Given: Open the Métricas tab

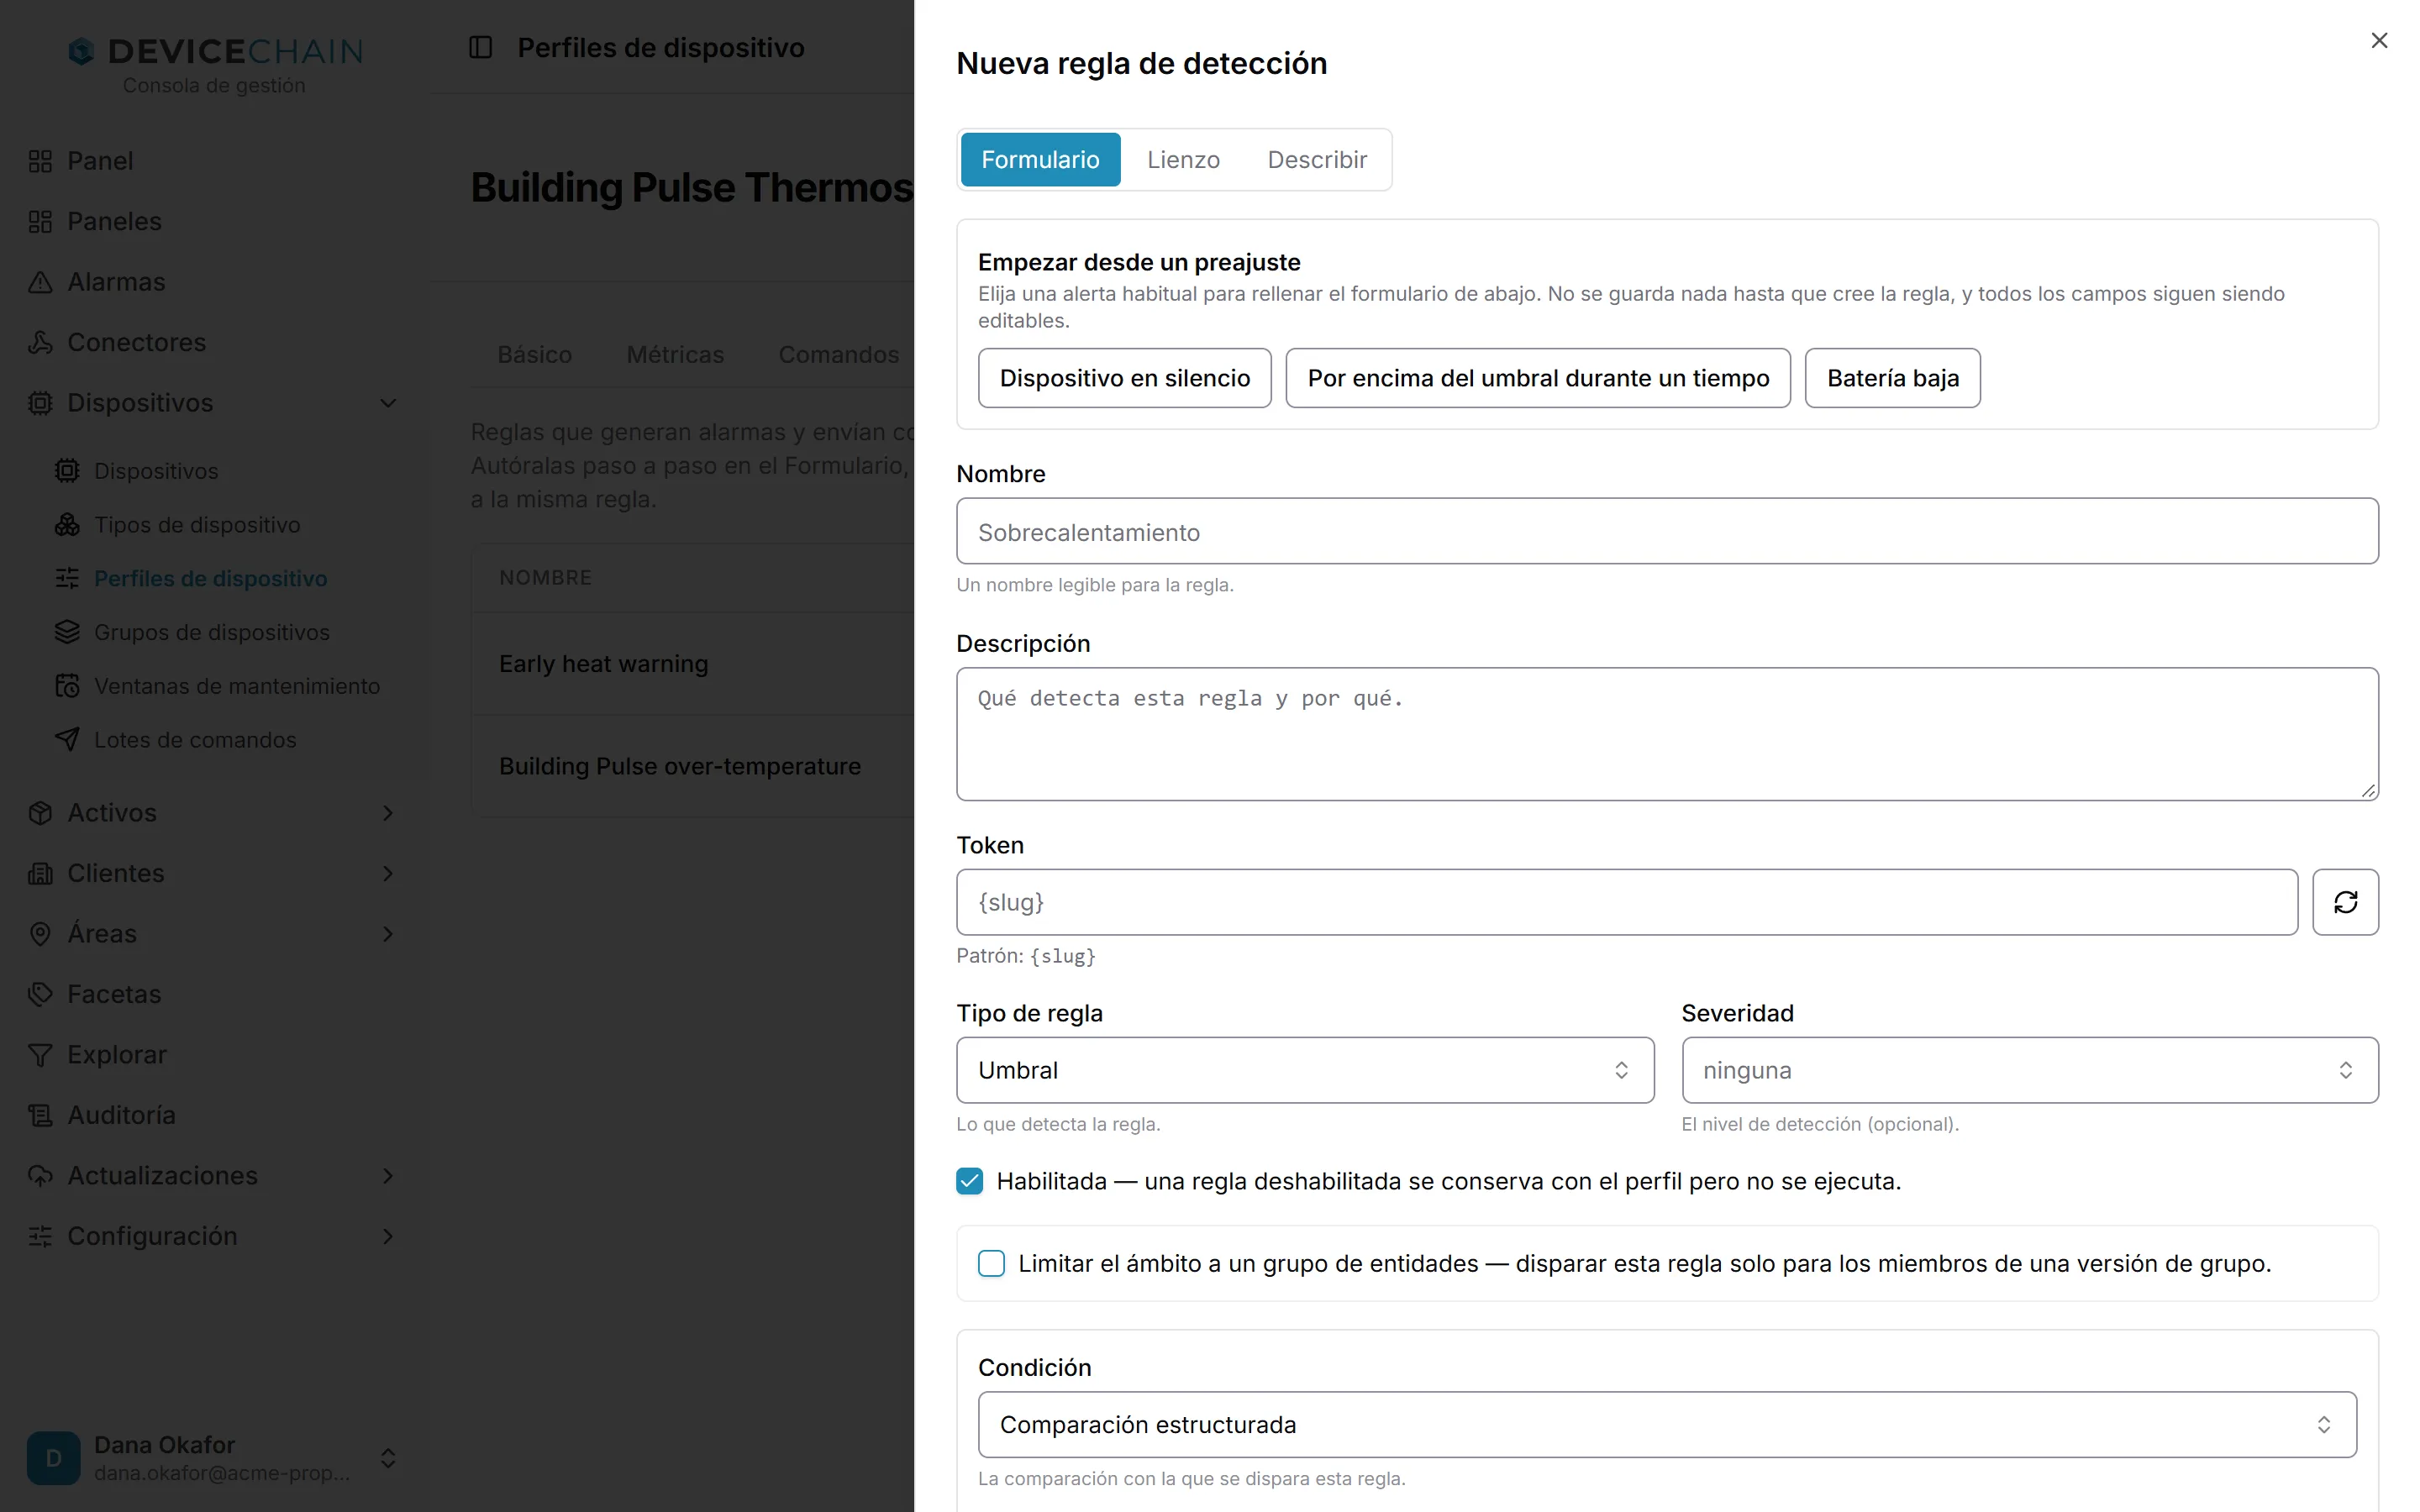Looking at the screenshot, I should pyautogui.click(x=675, y=355).
